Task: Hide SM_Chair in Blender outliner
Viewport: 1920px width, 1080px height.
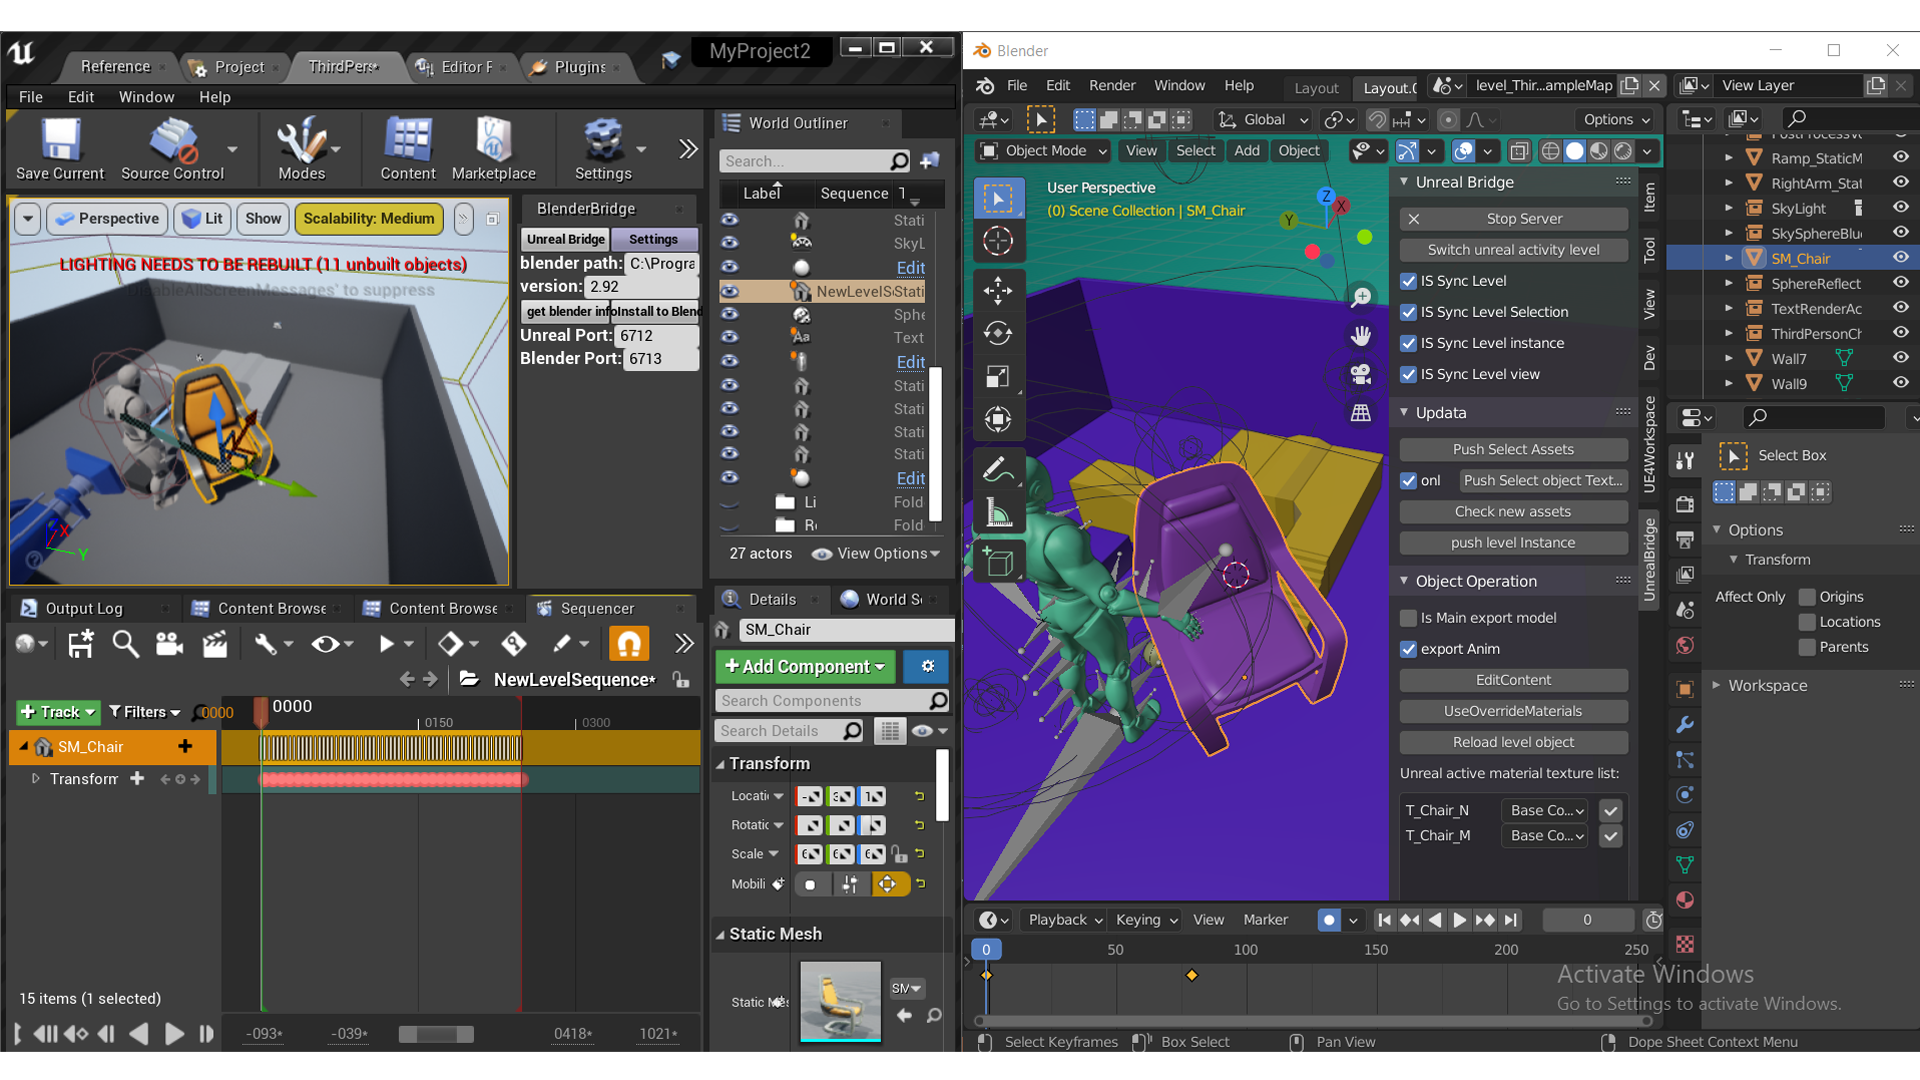Action: 1900,258
